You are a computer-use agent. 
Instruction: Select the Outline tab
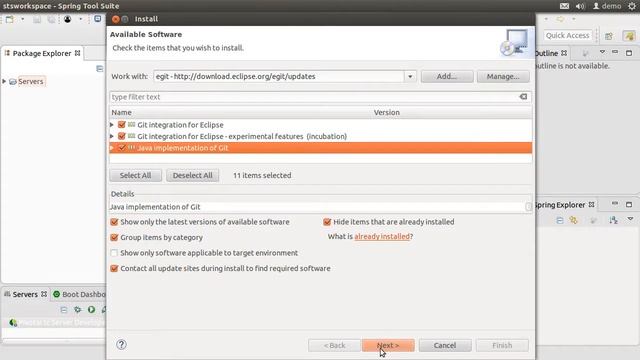[551, 53]
